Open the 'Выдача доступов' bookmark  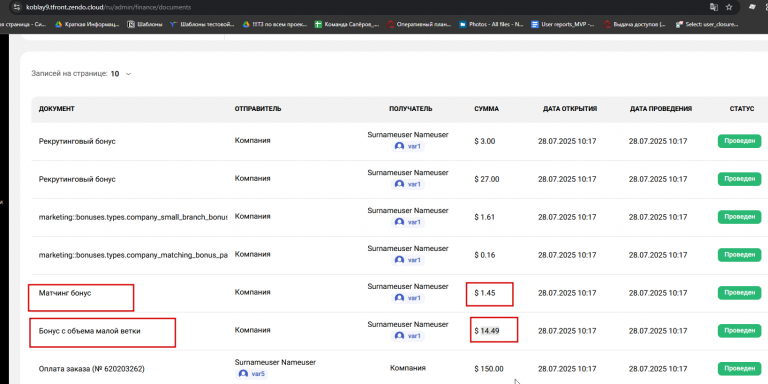[x=635, y=24]
